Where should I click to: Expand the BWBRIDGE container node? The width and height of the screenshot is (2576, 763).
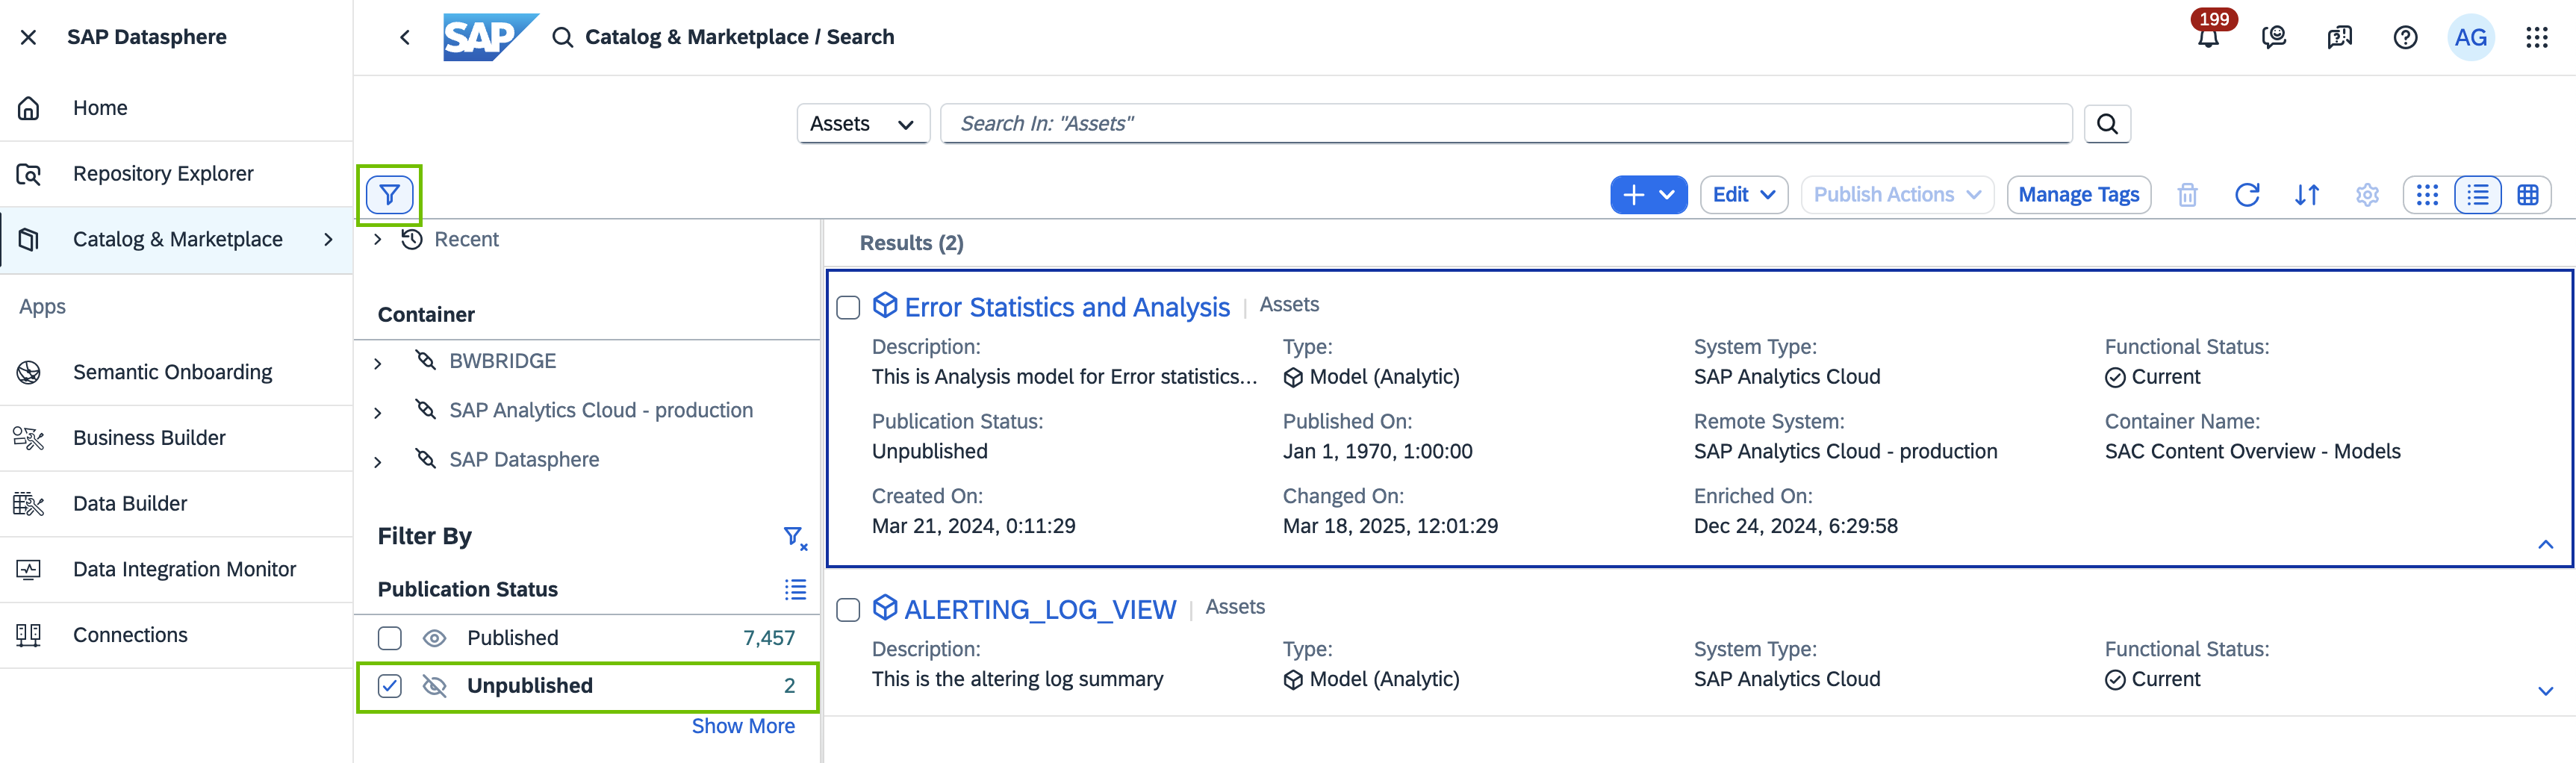[x=378, y=363]
